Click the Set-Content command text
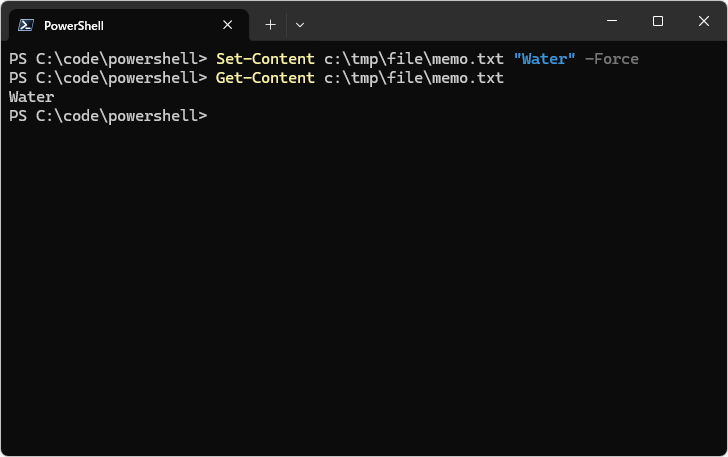This screenshot has width=728, height=457. 265,59
